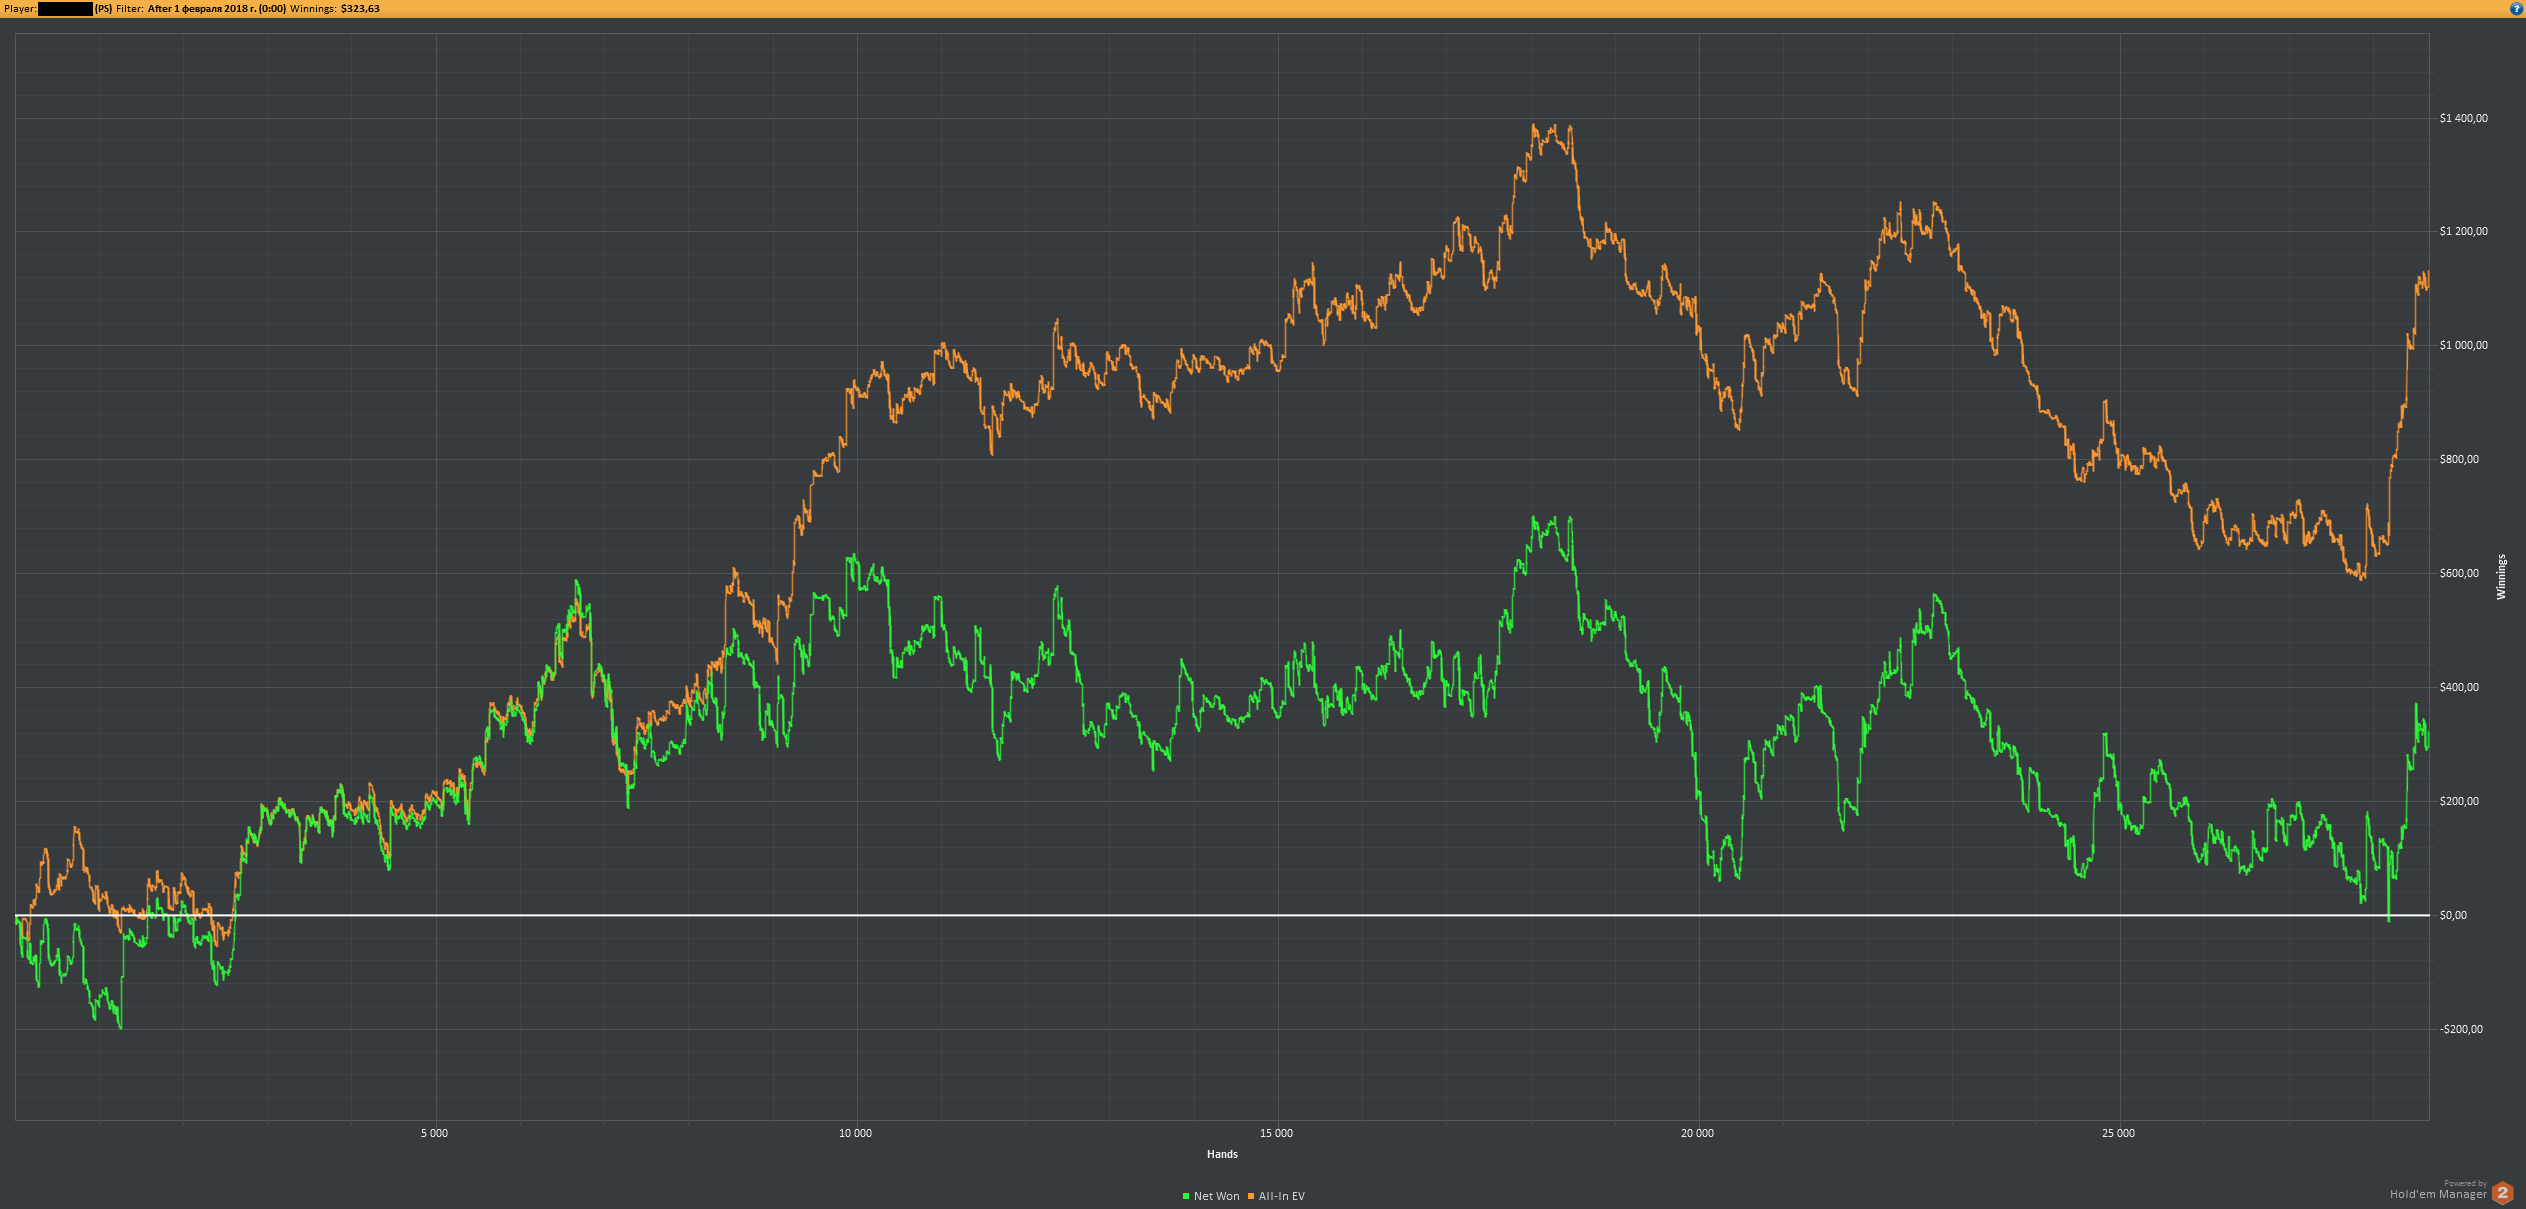The width and height of the screenshot is (2526, 1209).
Task: Click the Hold'em Manager 2 hexagon logo
Action: [2502, 1192]
